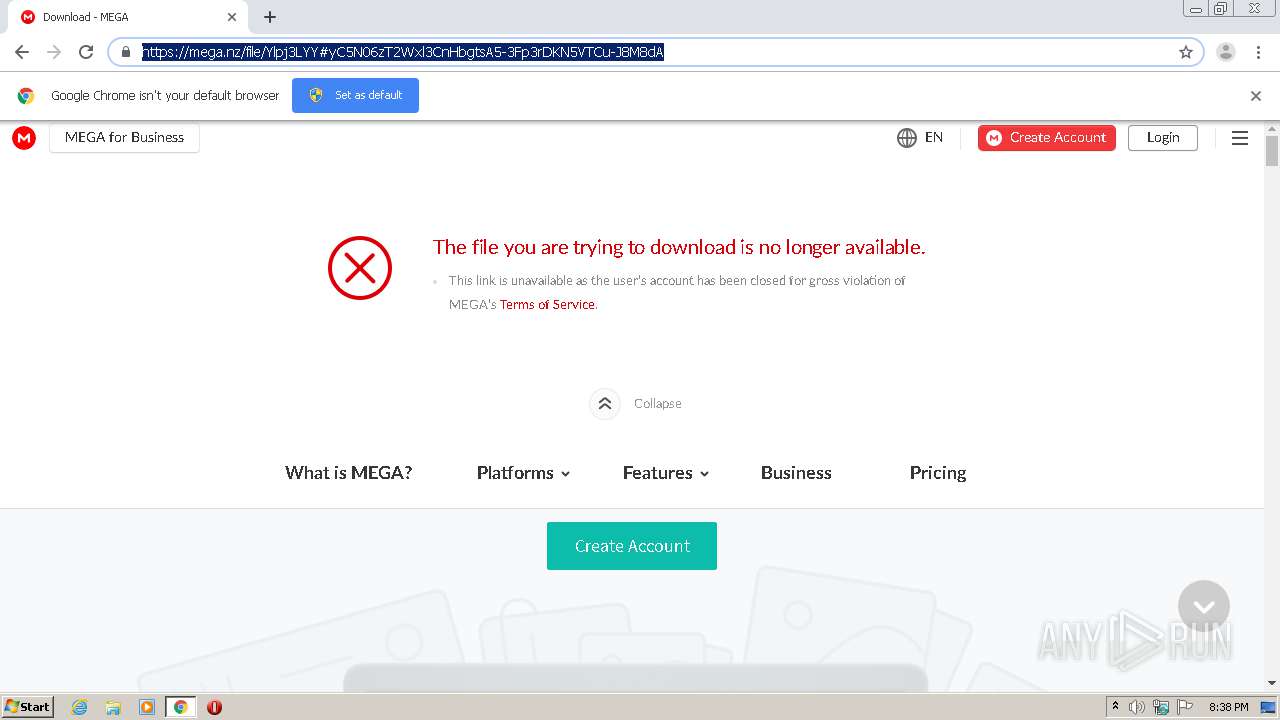Open the Terms of Service link
The width and height of the screenshot is (1280, 720).
(x=547, y=304)
